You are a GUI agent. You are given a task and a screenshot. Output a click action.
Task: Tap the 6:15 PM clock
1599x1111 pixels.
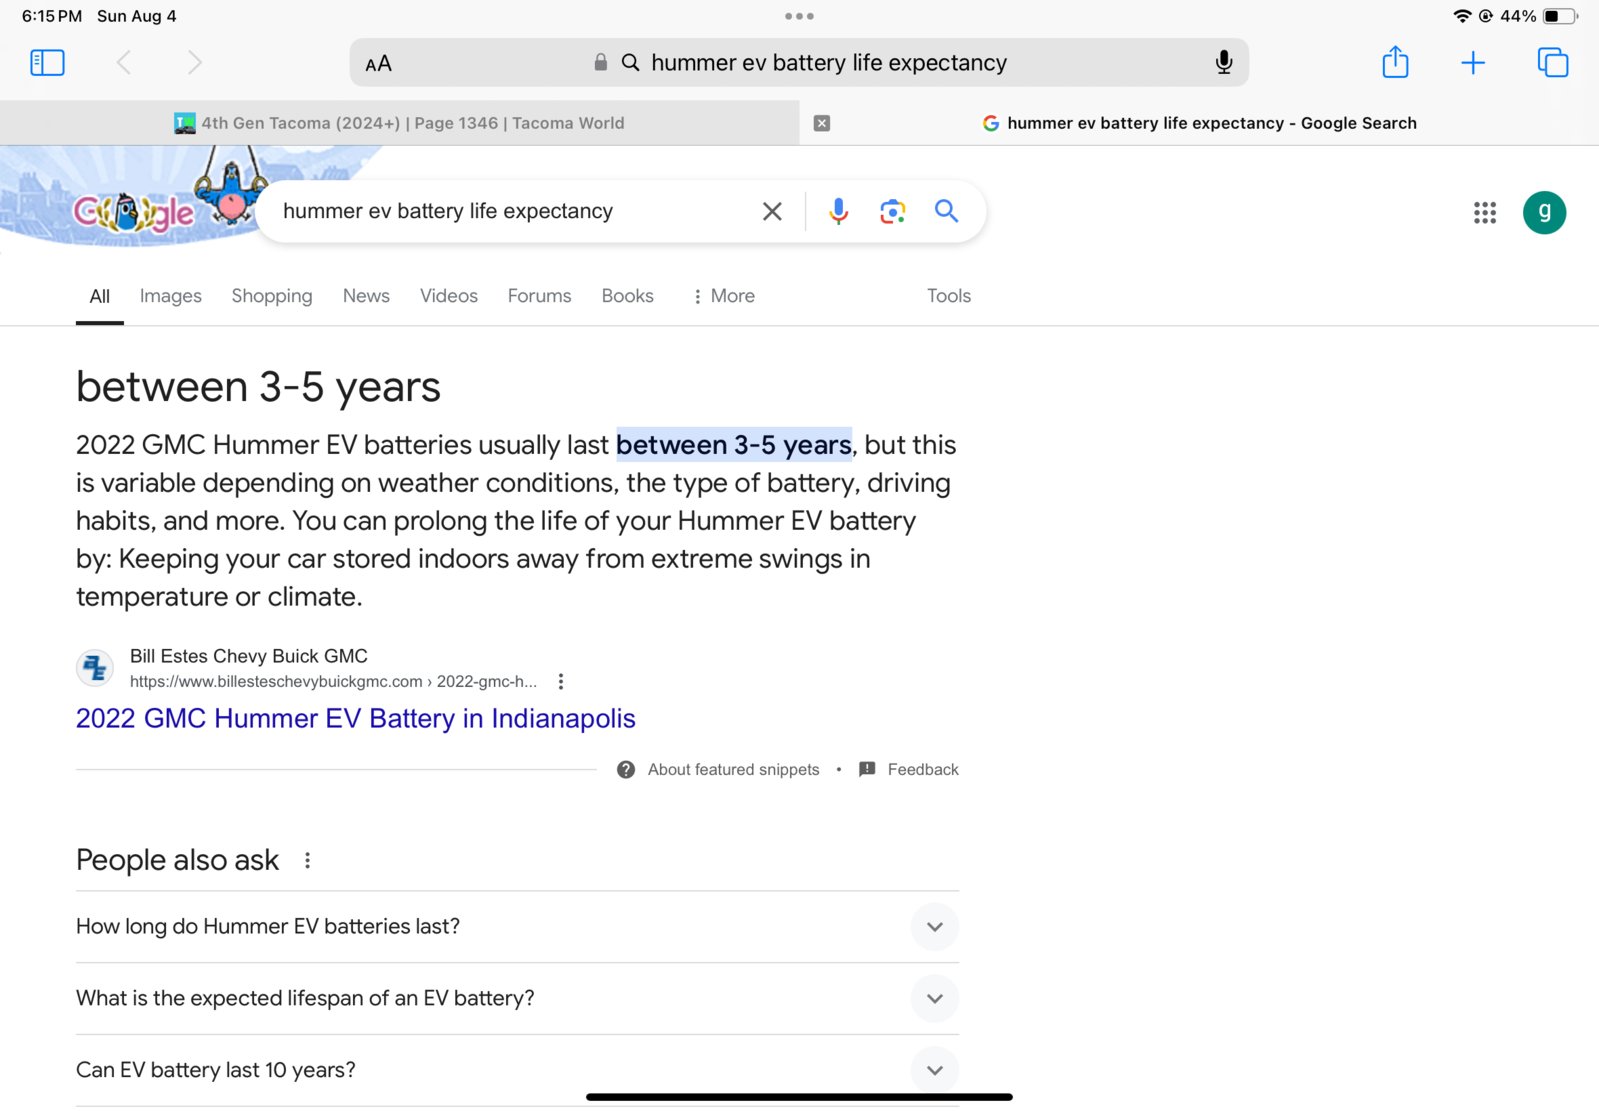click(x=52, y=16)
